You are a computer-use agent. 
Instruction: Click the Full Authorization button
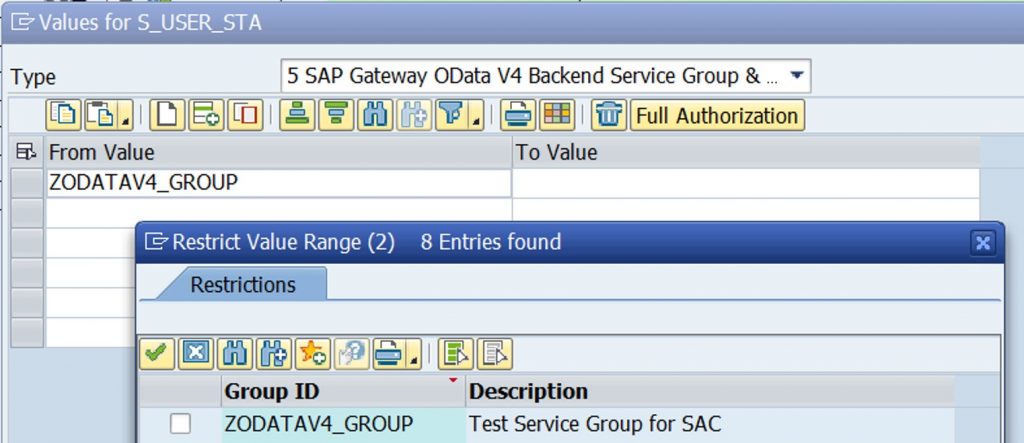717,116
